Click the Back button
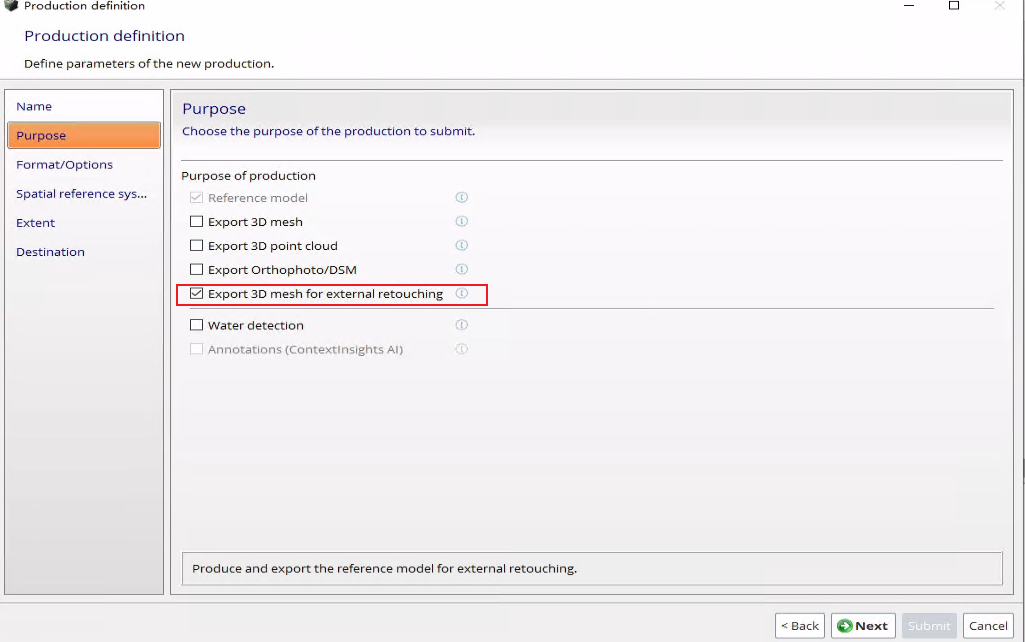 (800, 626)
